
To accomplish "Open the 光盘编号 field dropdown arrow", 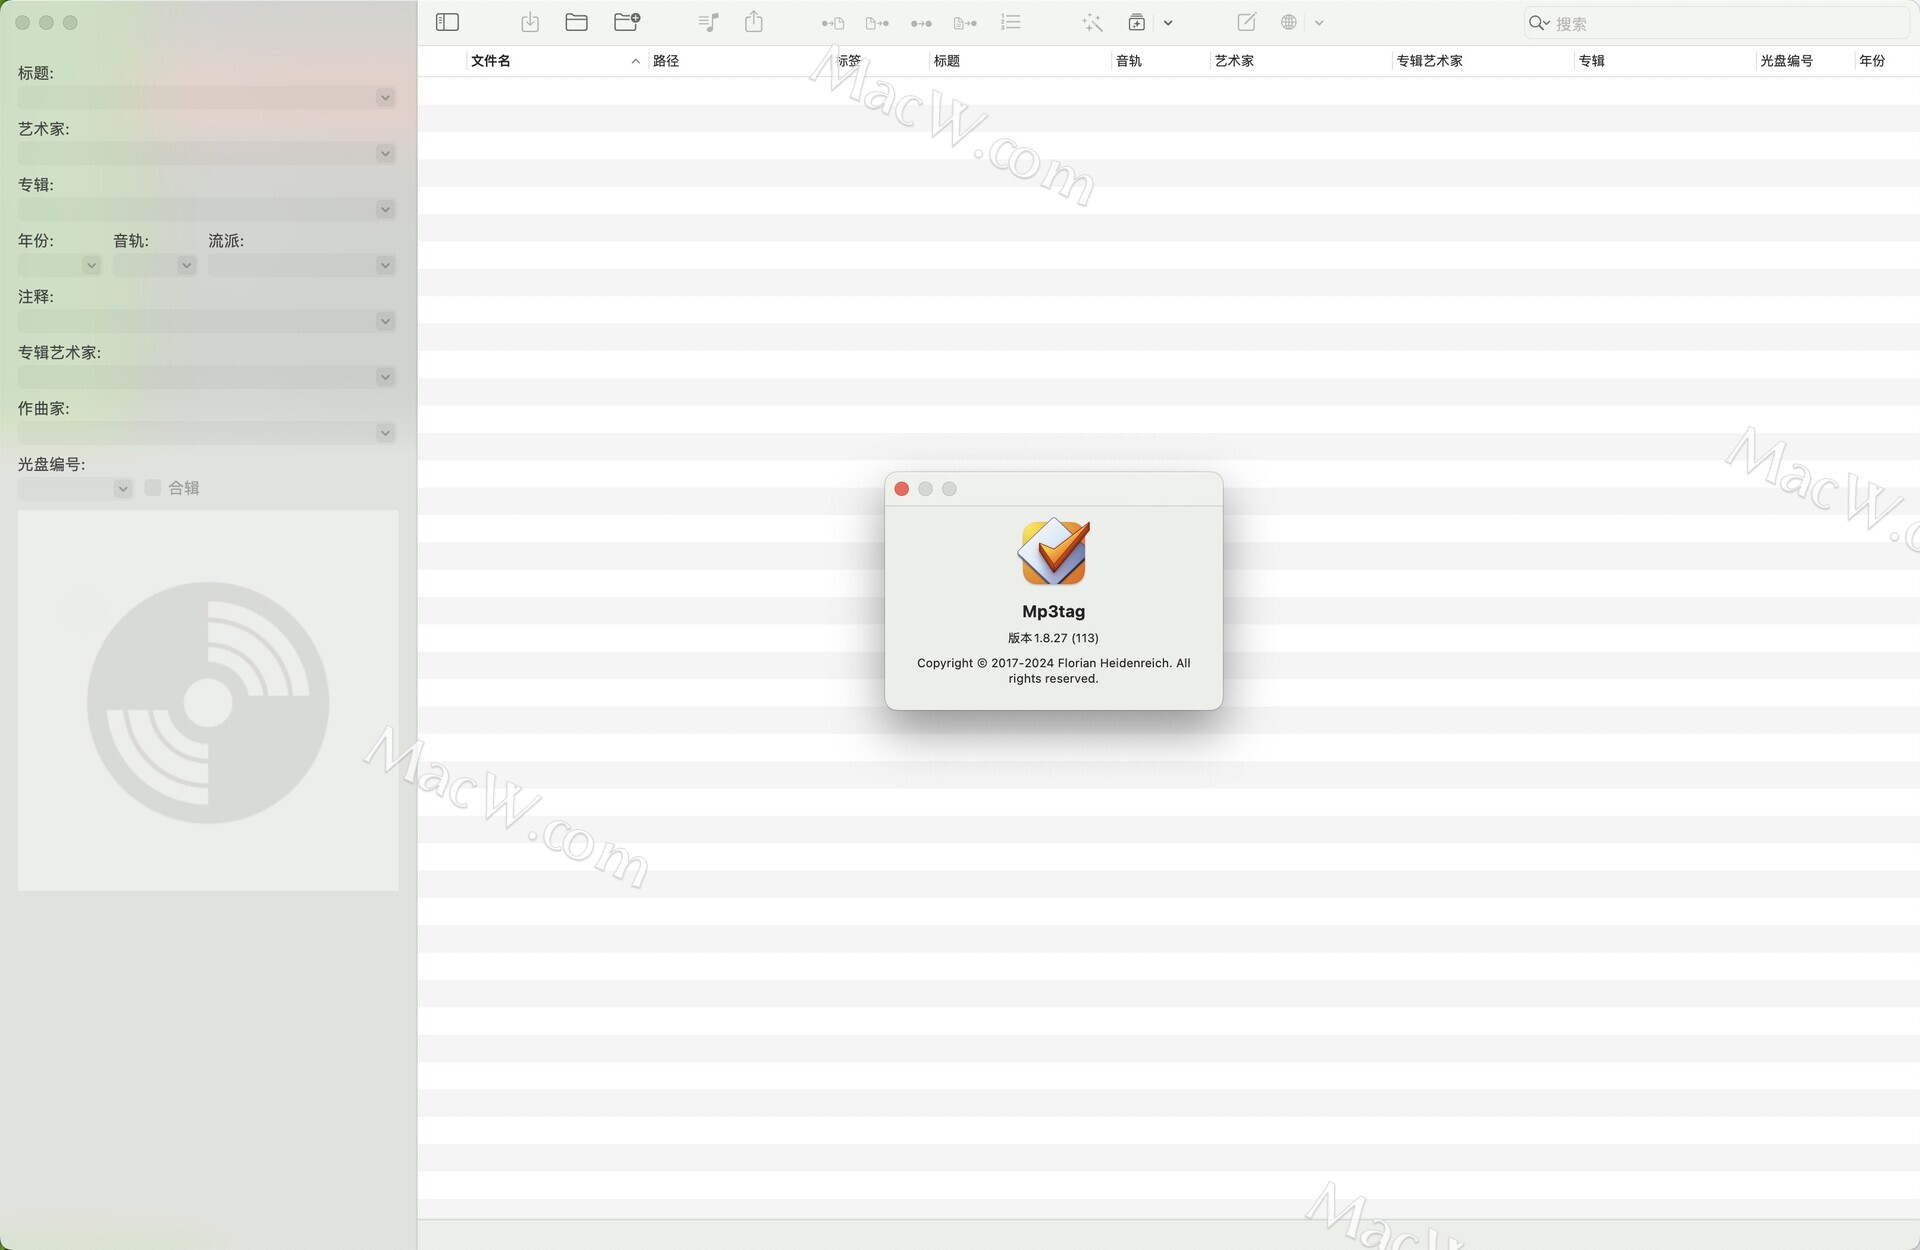I will [122, 490].
